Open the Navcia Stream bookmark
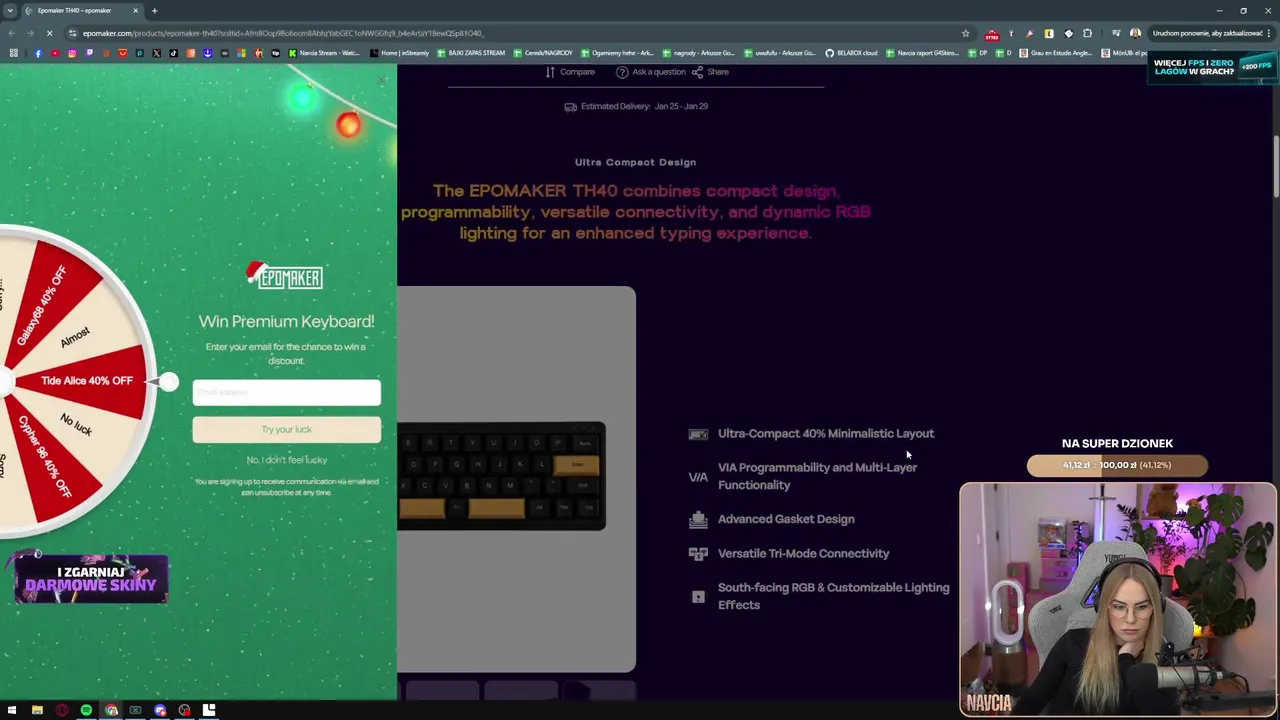This screenshot has height=720, width=1280. (324, 53)
